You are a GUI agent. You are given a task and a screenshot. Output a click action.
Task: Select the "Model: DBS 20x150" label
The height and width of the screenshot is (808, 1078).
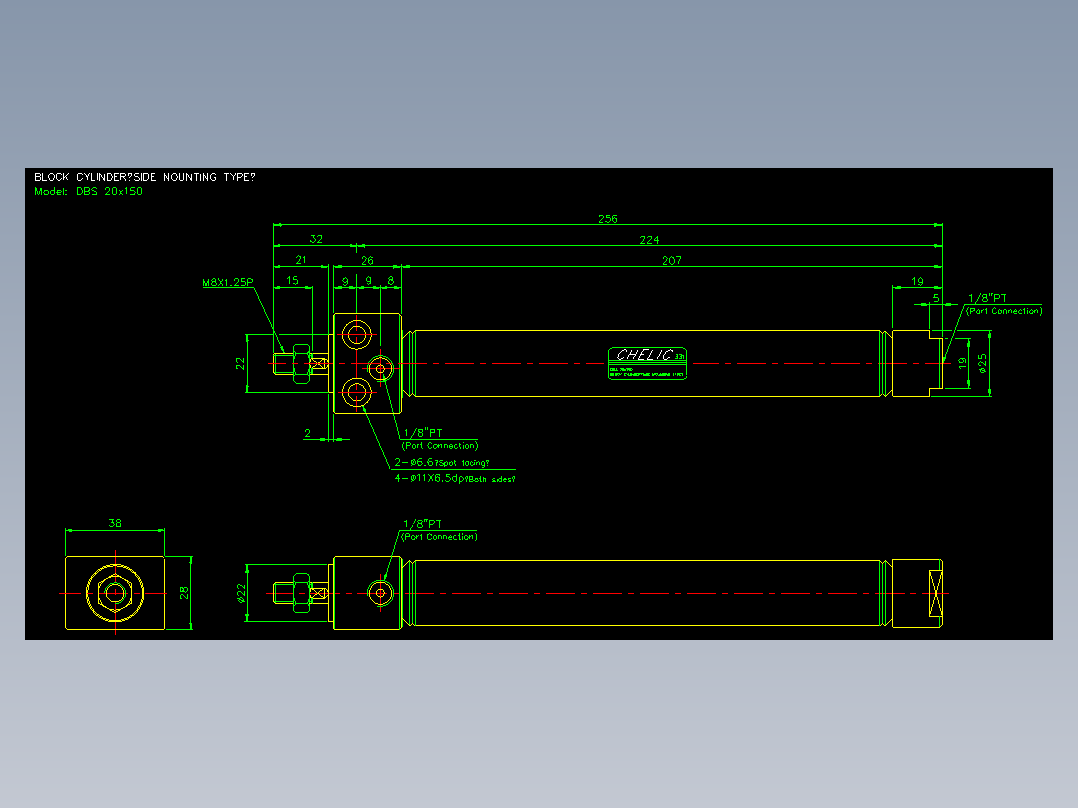(x=89, y=192)
